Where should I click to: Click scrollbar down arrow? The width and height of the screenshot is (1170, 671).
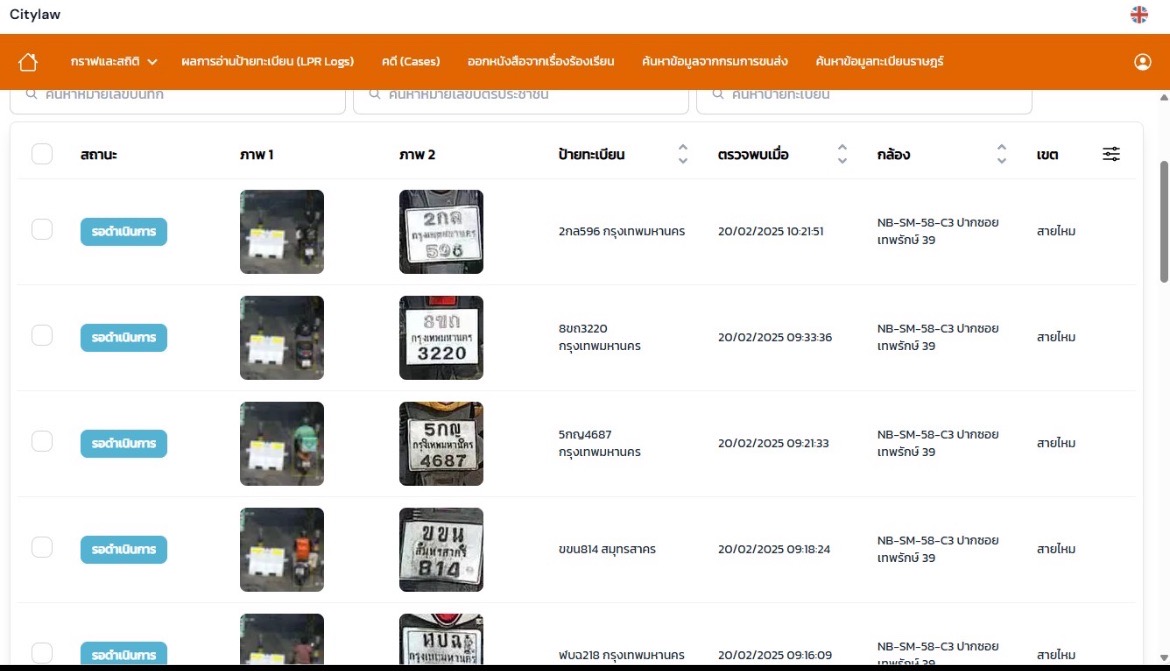coord(1163,658)
